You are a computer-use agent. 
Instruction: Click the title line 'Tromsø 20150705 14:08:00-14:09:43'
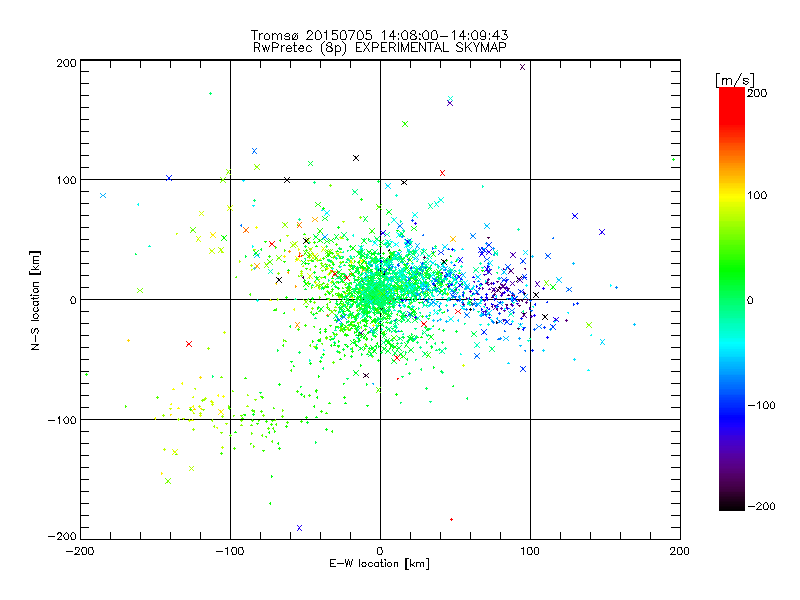pos(380,35)
